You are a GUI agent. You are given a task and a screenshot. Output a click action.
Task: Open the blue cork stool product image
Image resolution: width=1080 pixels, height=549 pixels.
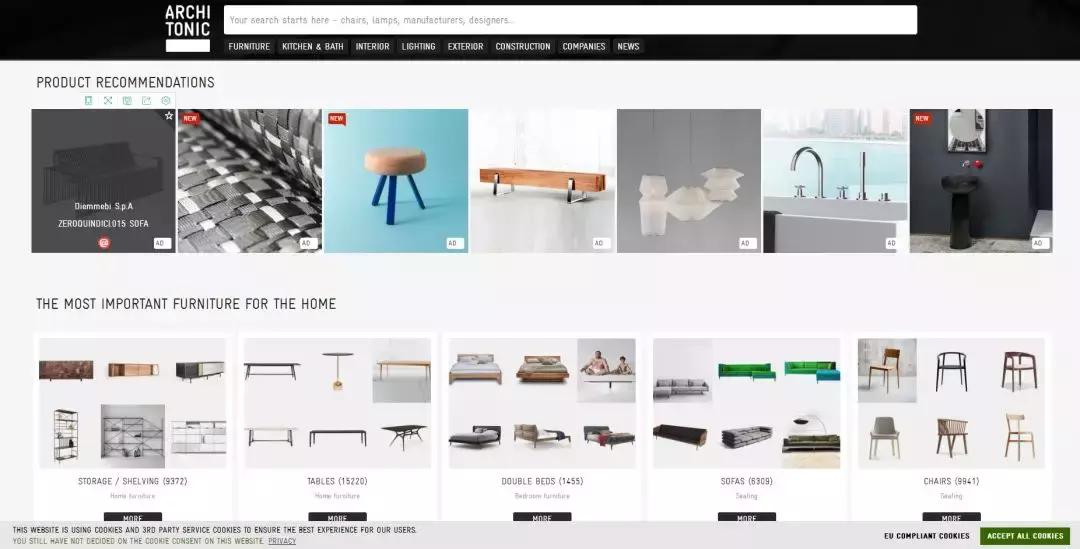point(396,181)
